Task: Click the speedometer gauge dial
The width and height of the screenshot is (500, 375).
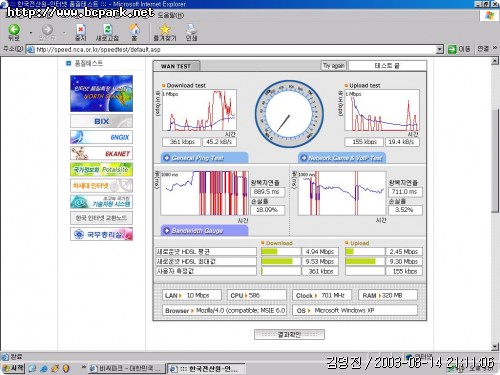Action: click(289, 114)
